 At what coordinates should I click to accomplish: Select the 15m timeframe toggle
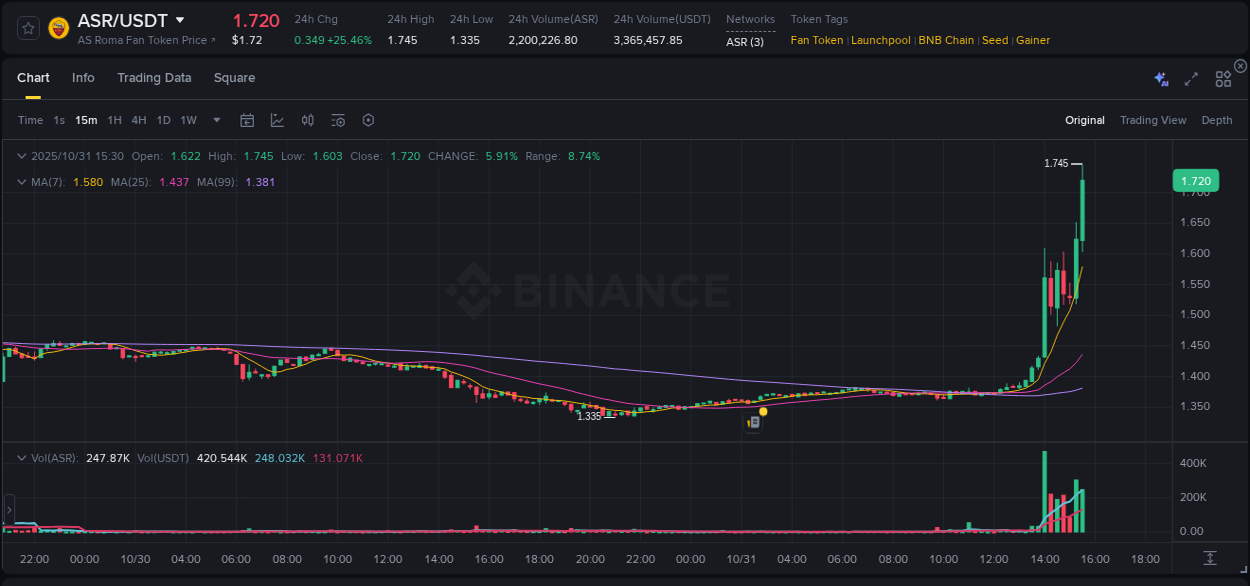pyautogui.click(x=86, y=120)
